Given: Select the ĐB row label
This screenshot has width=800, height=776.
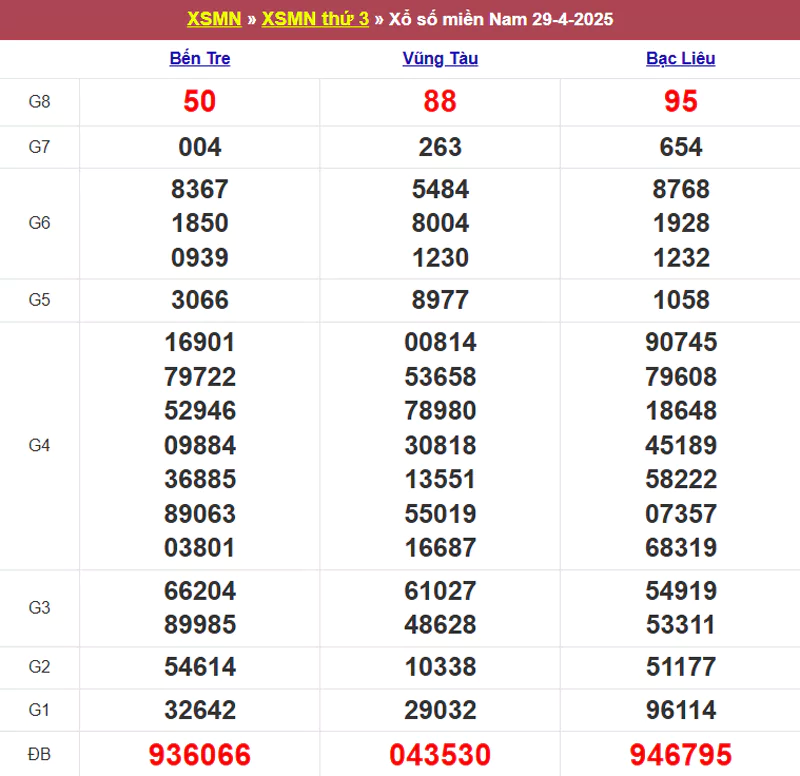Looking at the screenshot, I should tap(39, 754).
